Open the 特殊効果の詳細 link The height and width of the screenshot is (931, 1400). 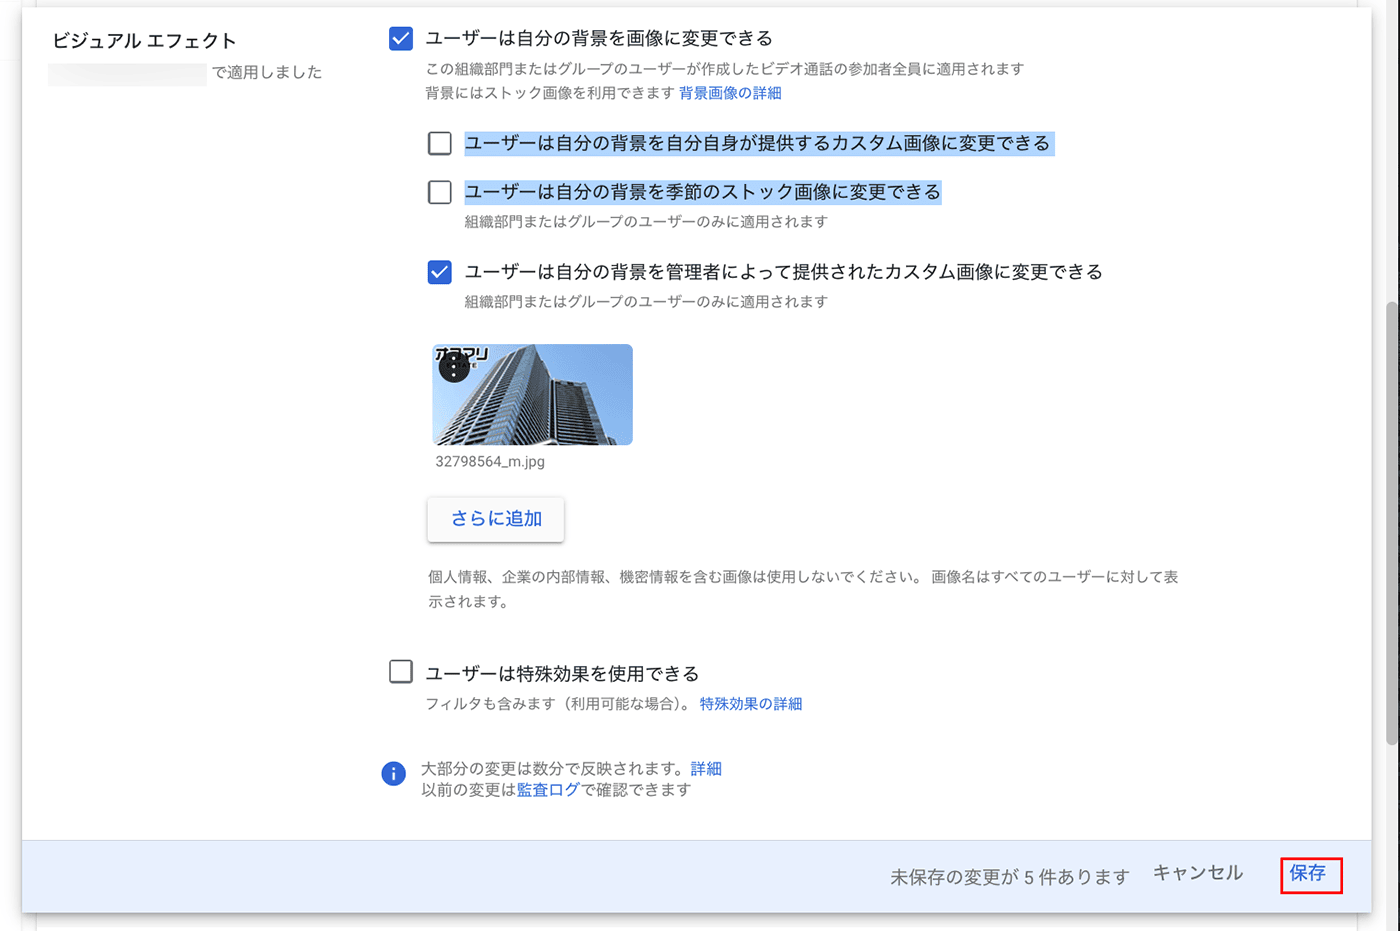(x=750, y=704)
